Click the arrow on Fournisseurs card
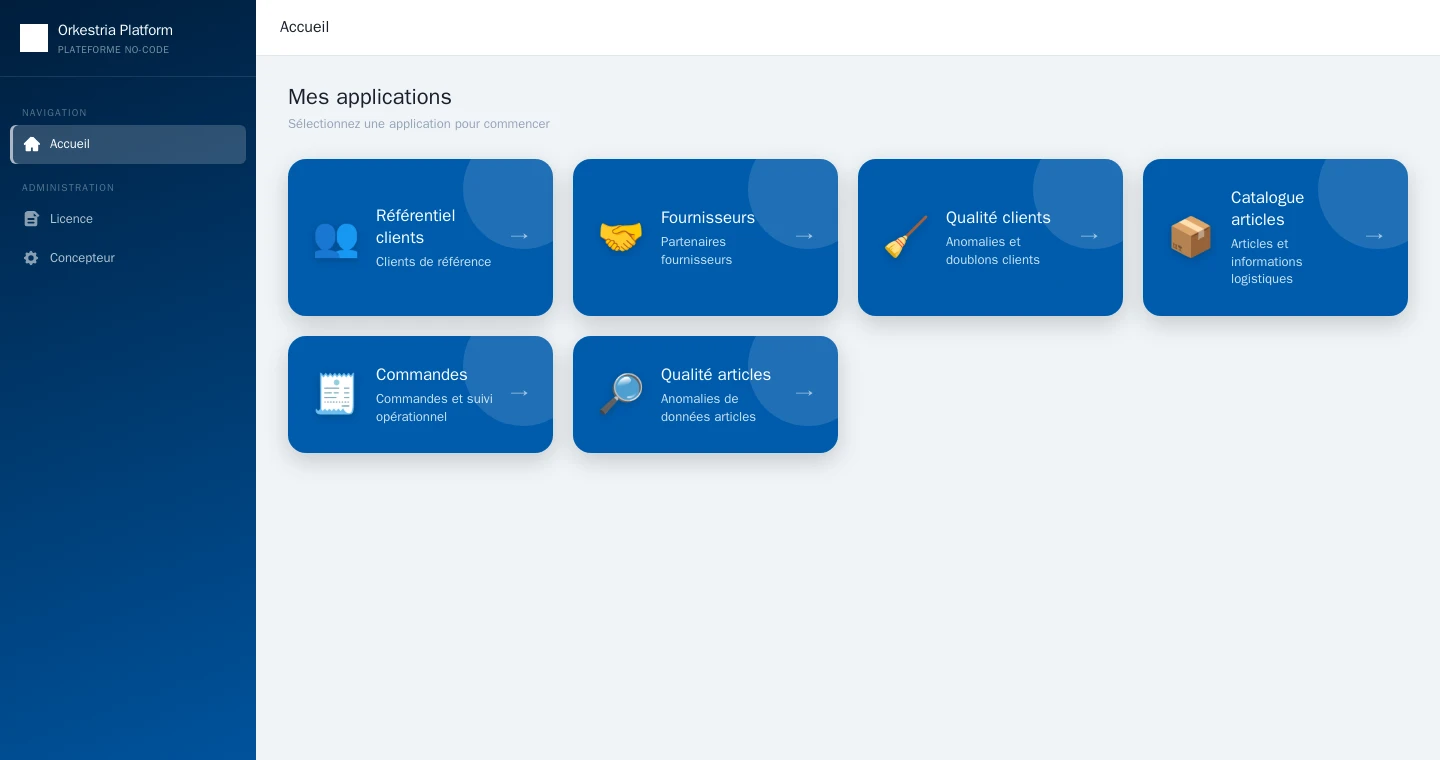The width and height of the screenshot is (1440, 760). (x=804, y=237)
